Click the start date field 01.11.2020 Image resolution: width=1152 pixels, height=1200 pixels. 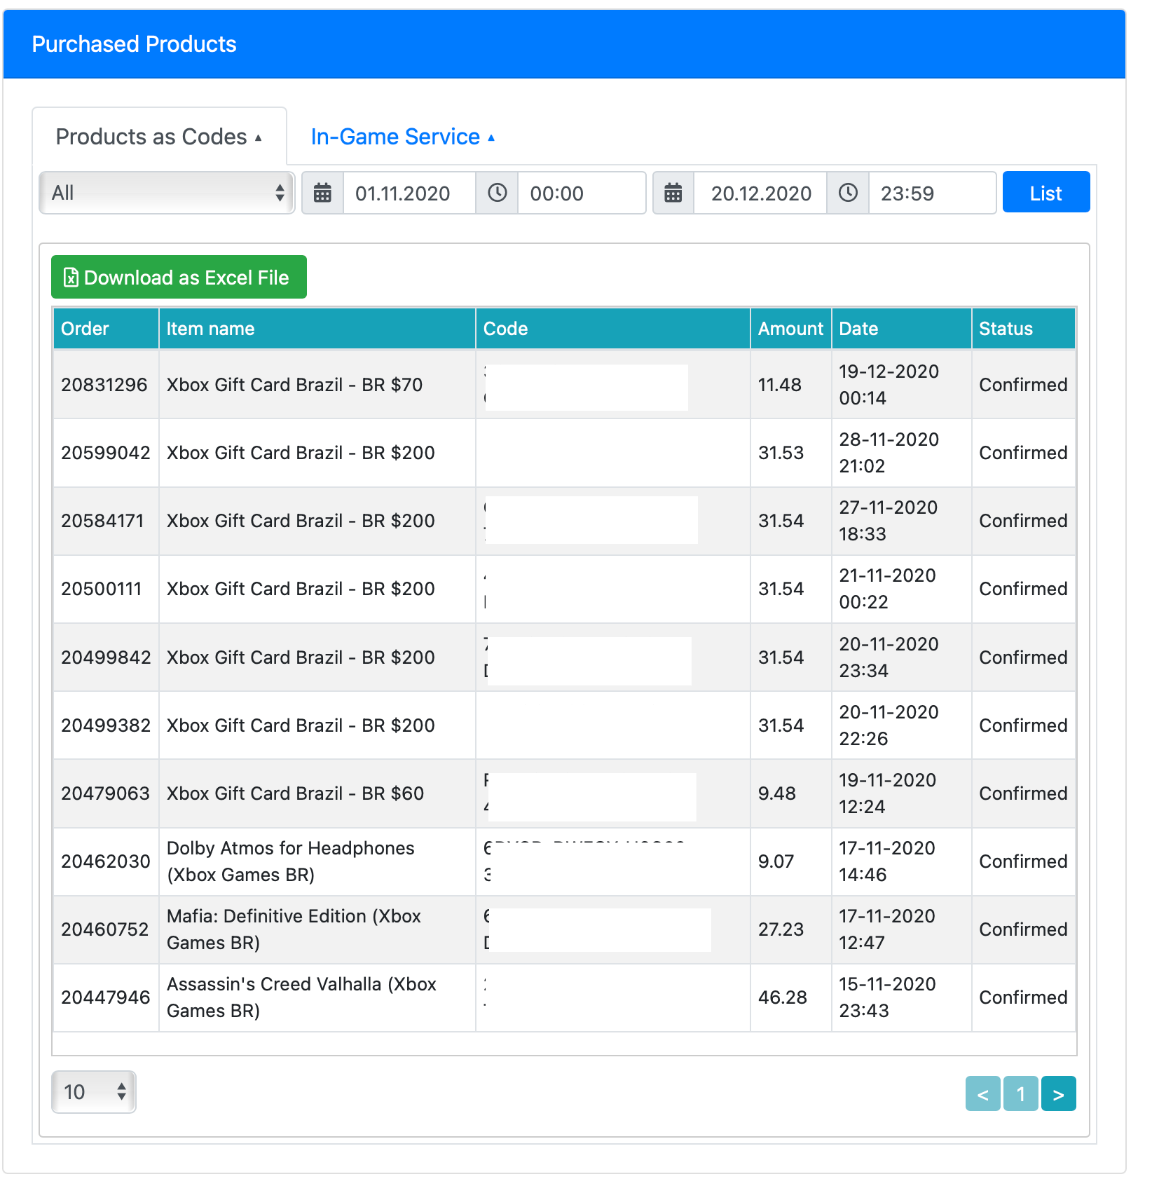(x=409, y=193)
